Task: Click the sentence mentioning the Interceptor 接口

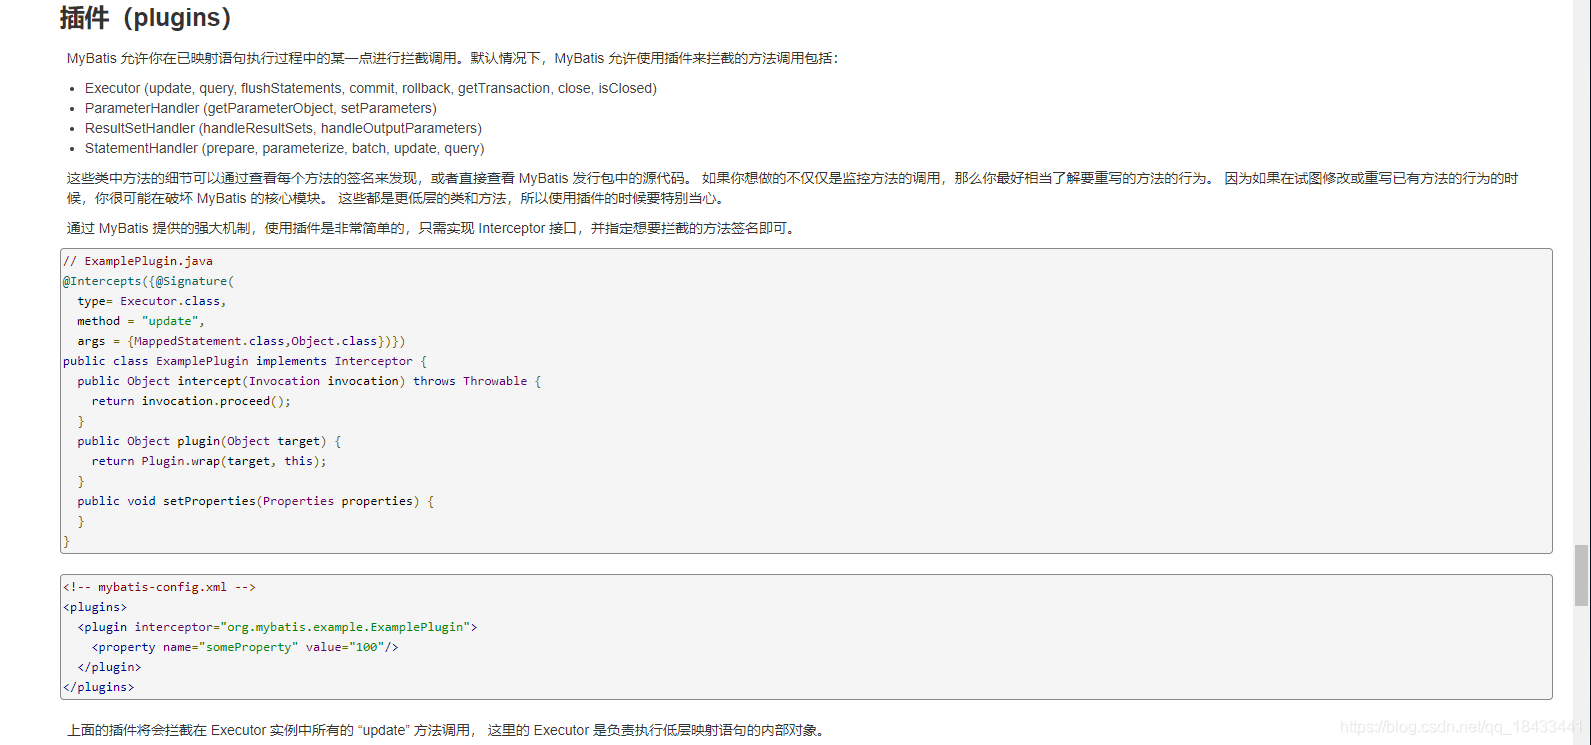Action: [x=432, y=228]
